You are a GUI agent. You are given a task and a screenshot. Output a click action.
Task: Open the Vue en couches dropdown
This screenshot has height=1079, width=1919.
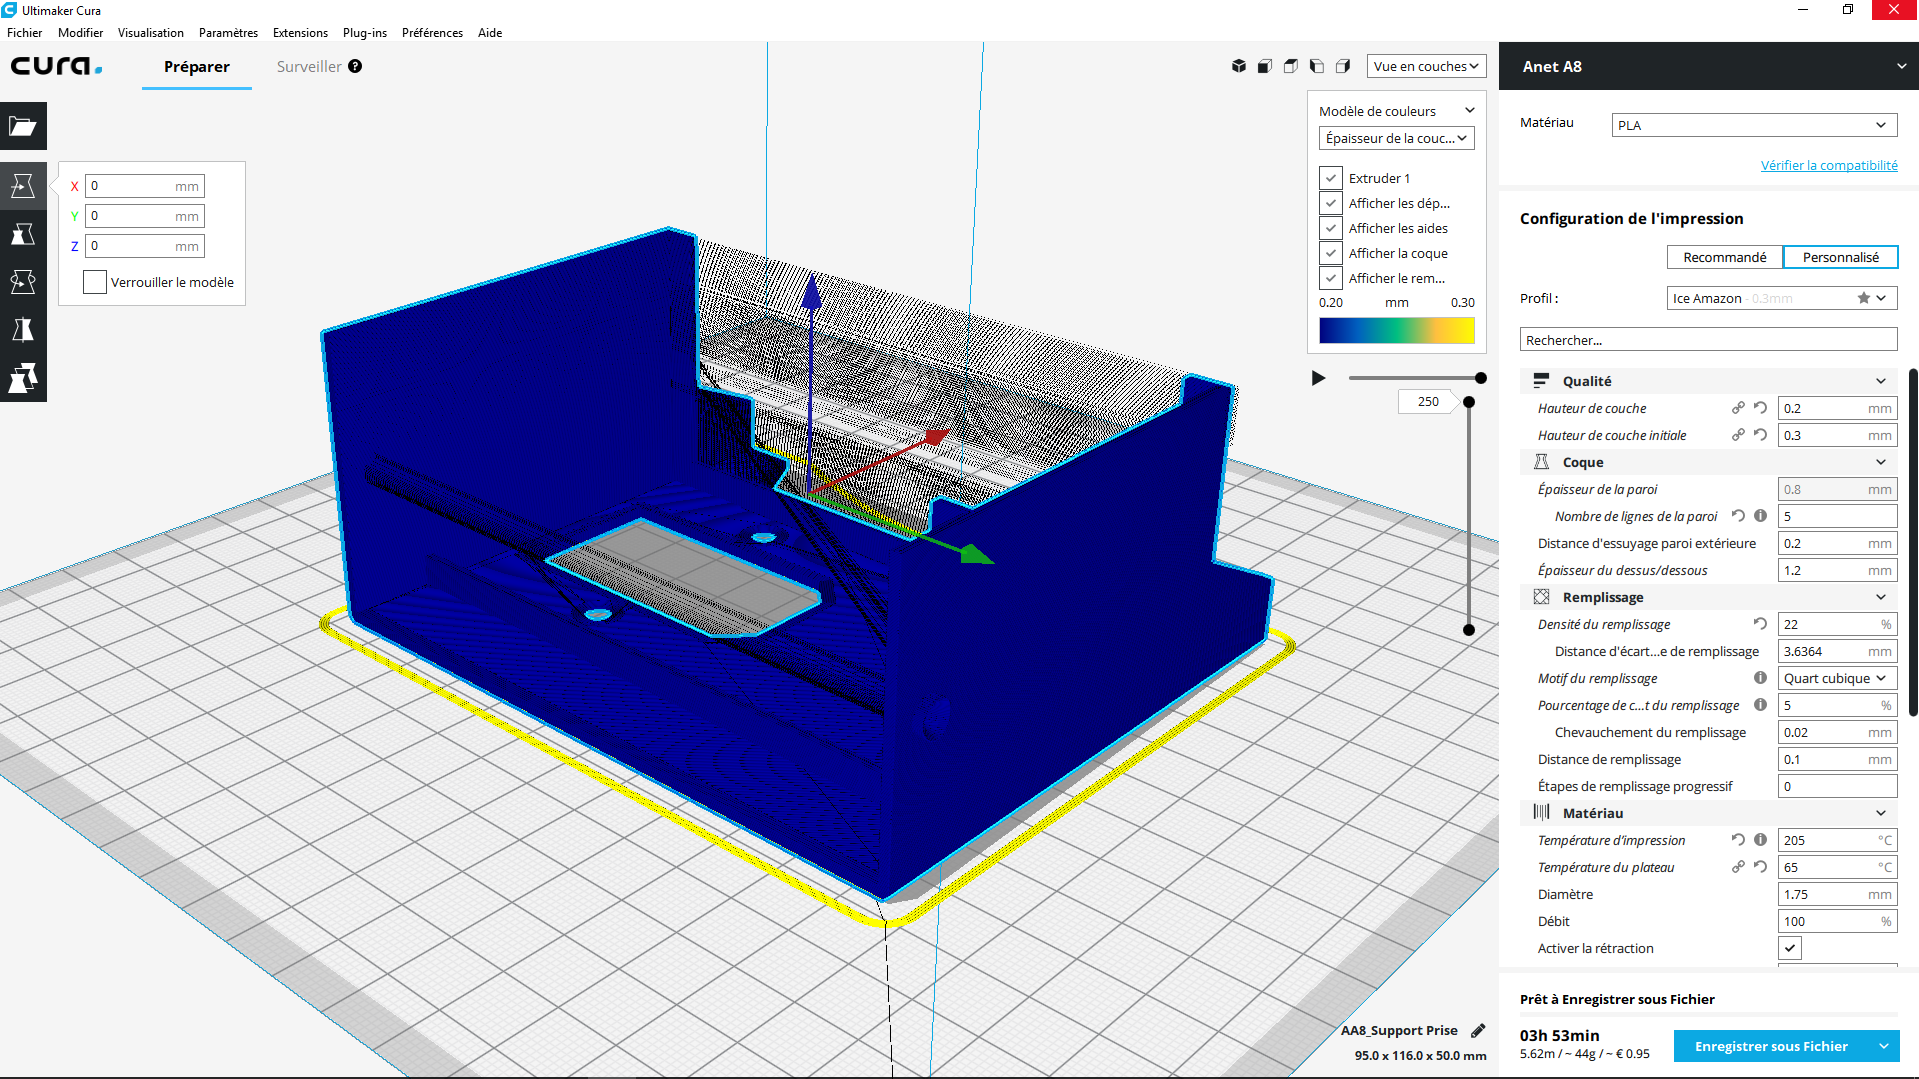[x=1425, y=66]
